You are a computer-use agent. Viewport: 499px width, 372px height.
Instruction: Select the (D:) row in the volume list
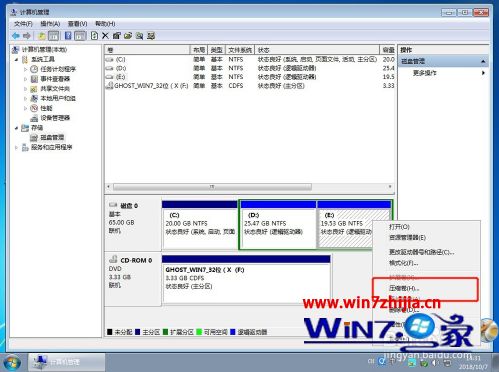(250, 68)
